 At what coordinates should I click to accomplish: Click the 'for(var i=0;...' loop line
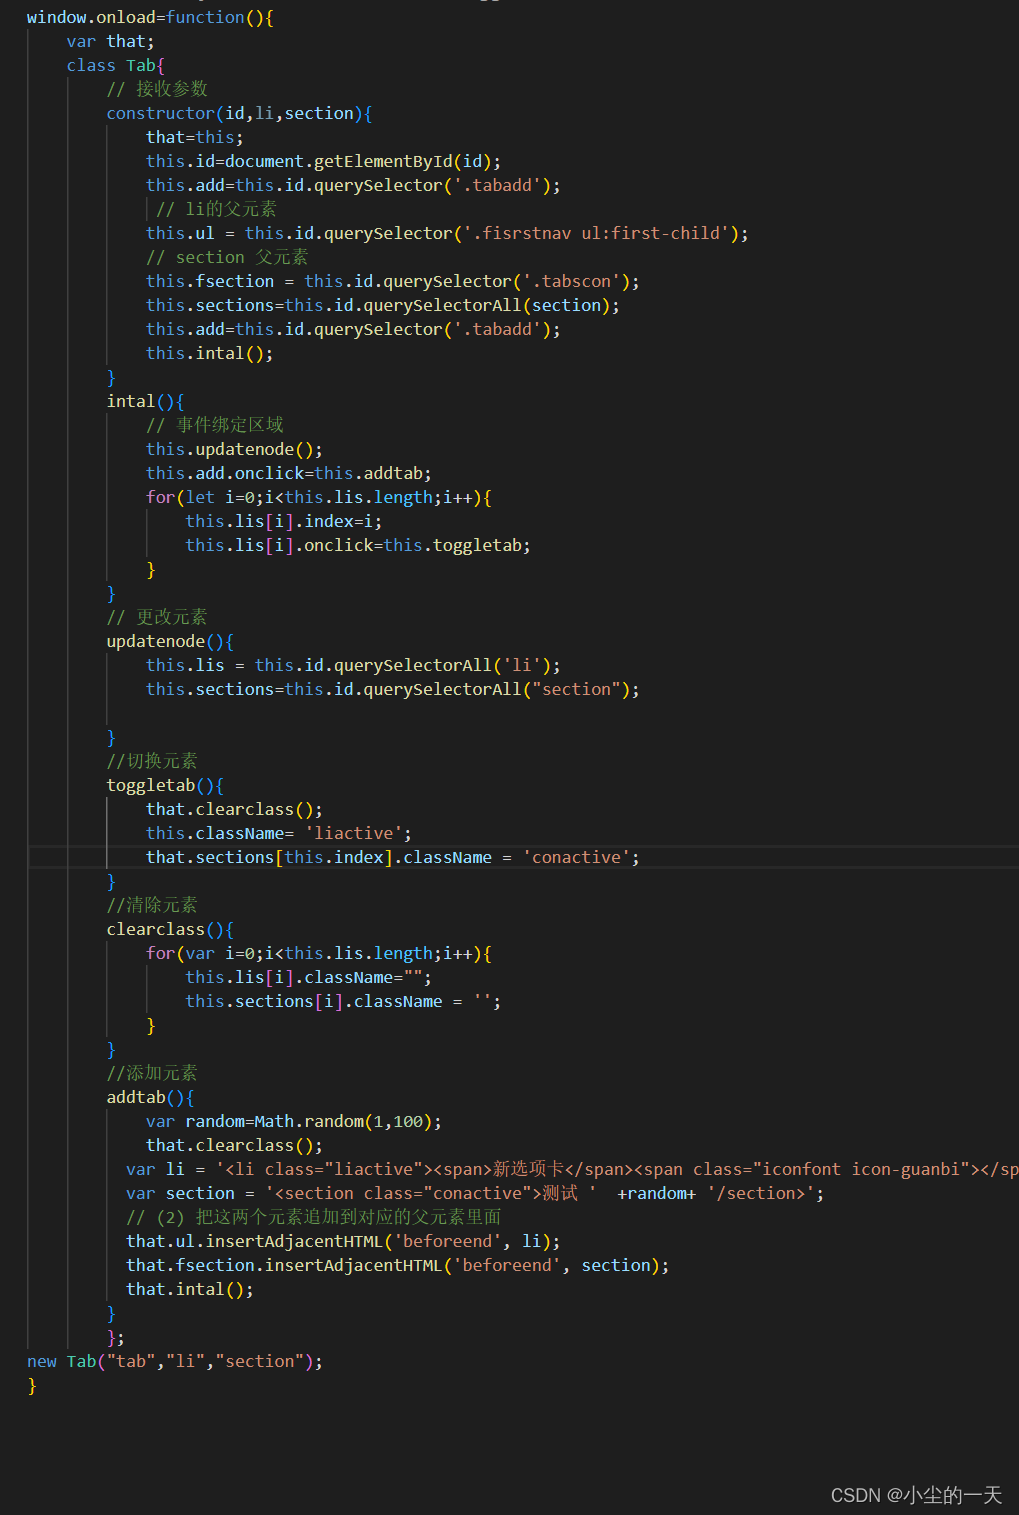(x=318, y=953)
